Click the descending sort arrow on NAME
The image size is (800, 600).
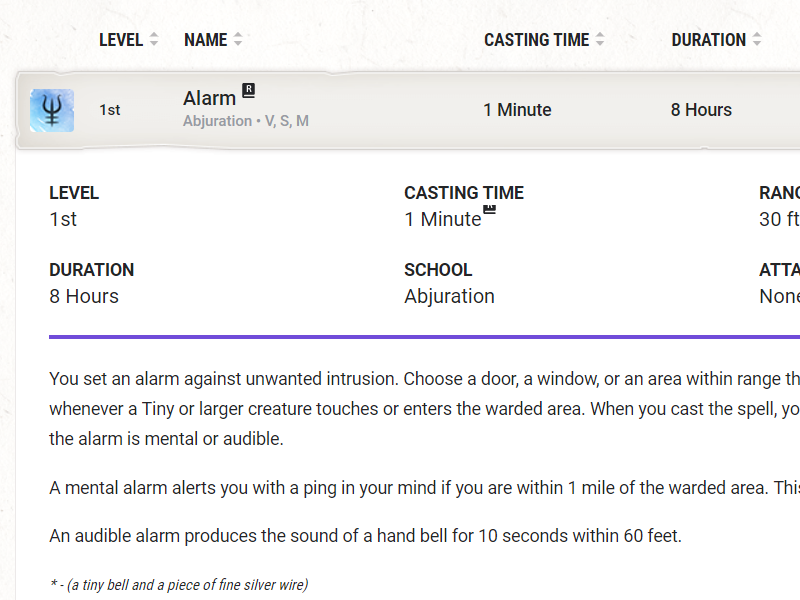pos(237,44)
